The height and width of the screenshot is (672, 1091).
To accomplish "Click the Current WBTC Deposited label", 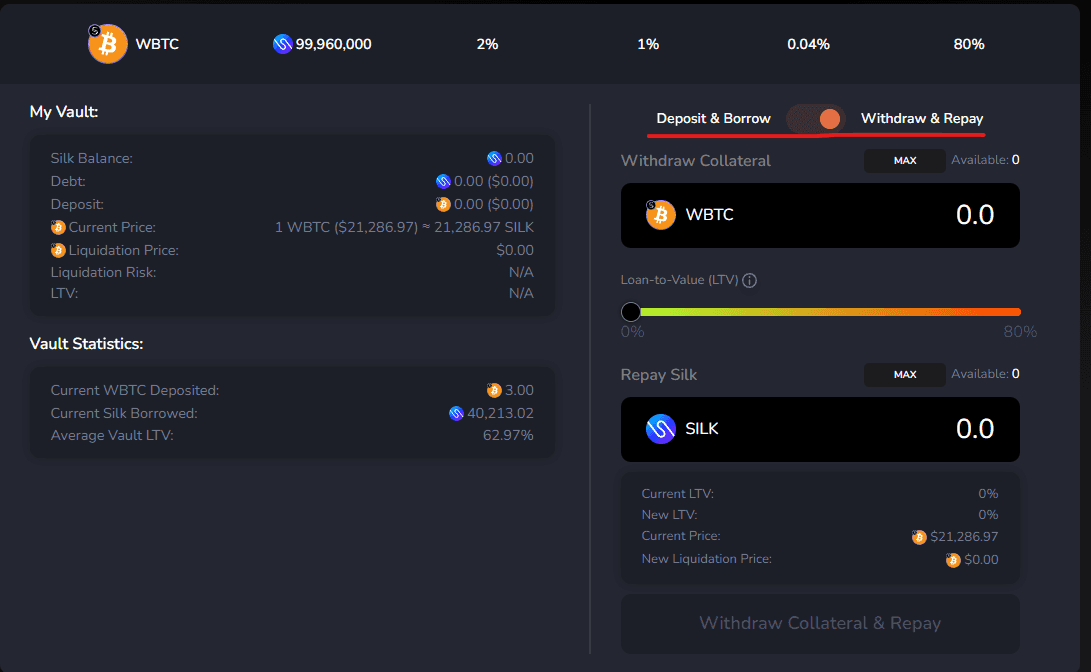I will 135,390.
